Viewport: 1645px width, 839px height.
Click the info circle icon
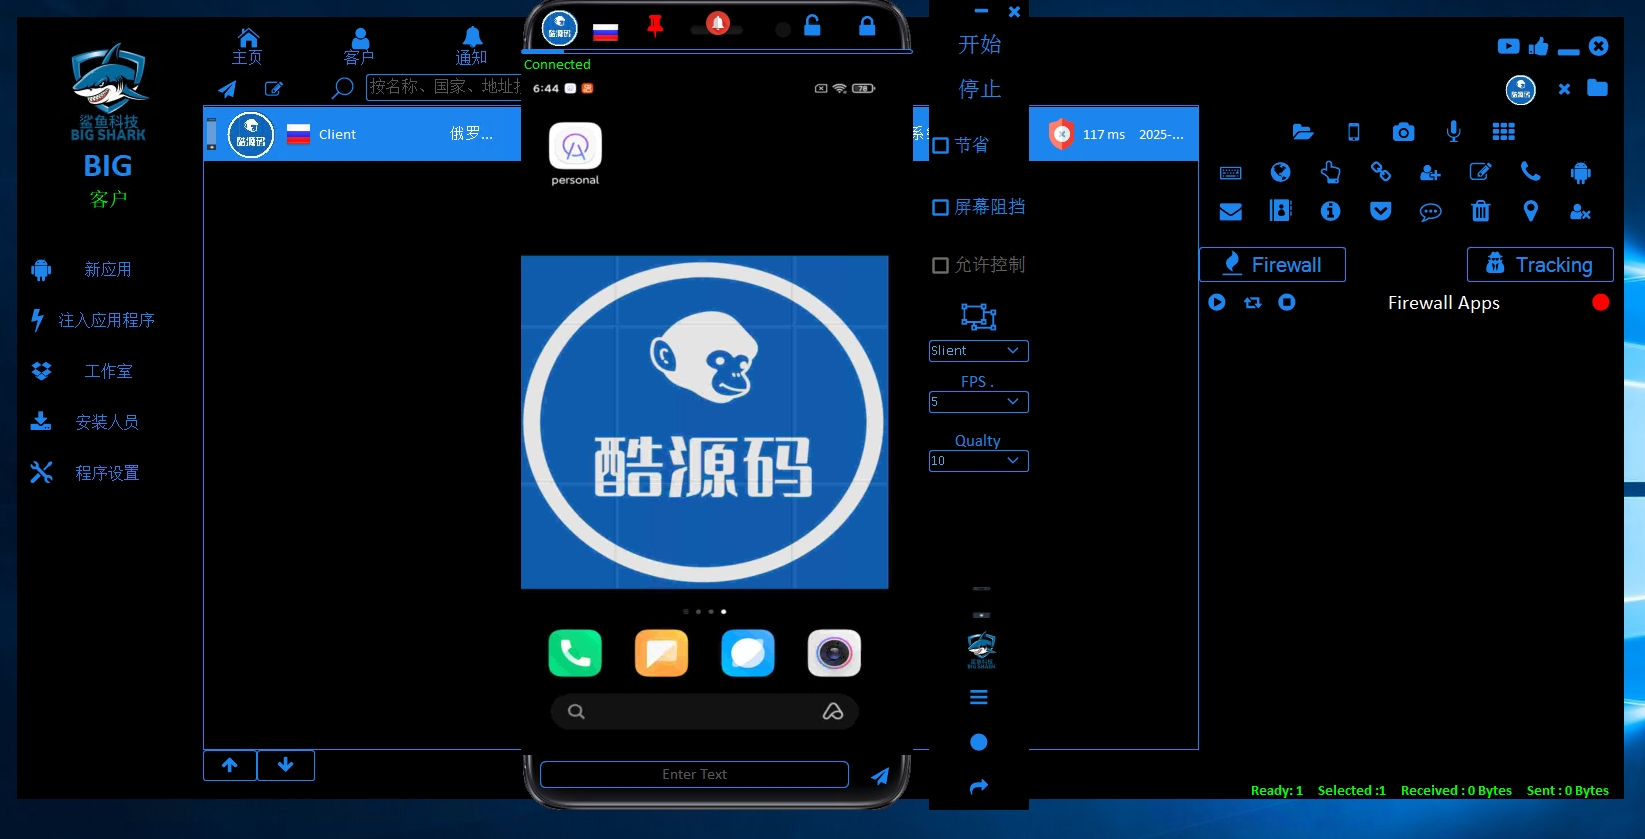(x=1330, y=211)
